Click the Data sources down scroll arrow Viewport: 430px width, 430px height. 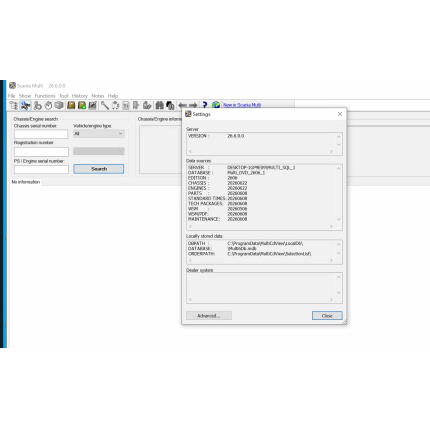339,219
